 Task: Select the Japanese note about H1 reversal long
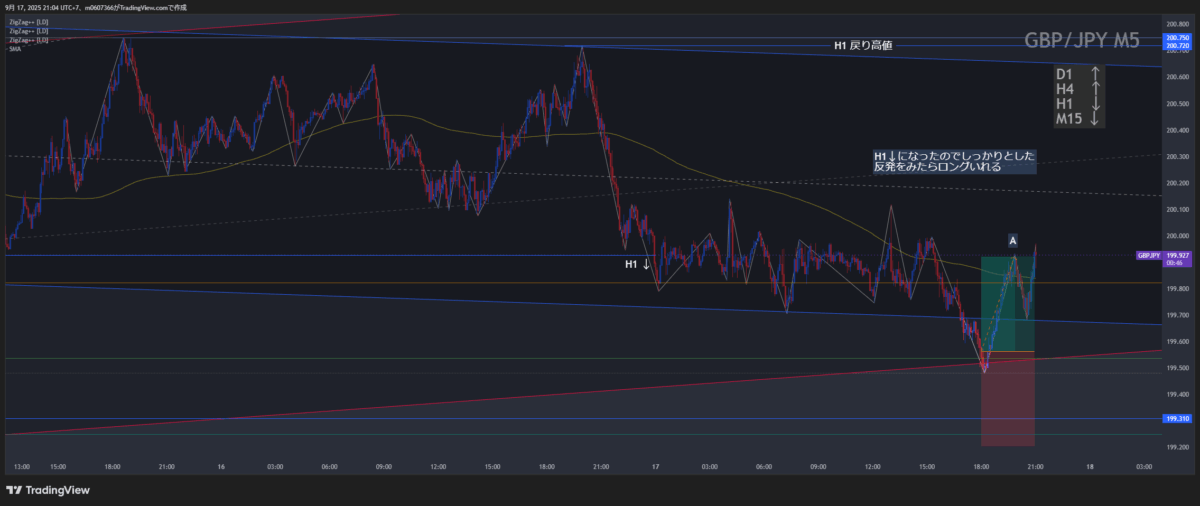tap(954, 162)
